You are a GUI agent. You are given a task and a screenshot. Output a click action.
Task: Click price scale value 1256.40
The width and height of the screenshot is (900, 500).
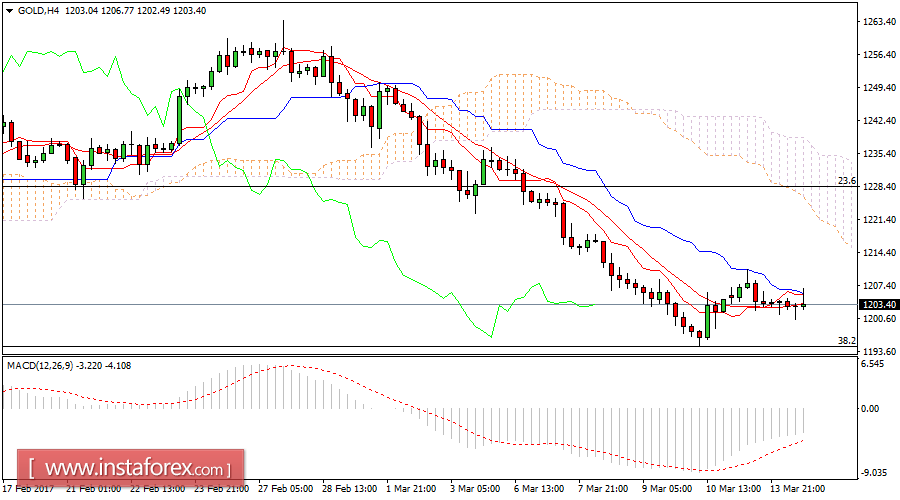click(880, 55)
